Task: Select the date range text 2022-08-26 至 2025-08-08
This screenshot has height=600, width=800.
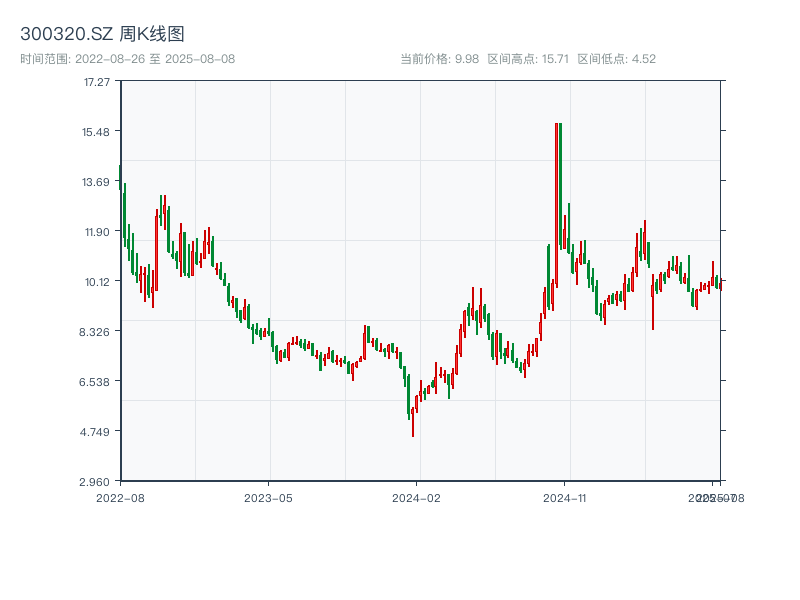Action: tap(155, 59)
